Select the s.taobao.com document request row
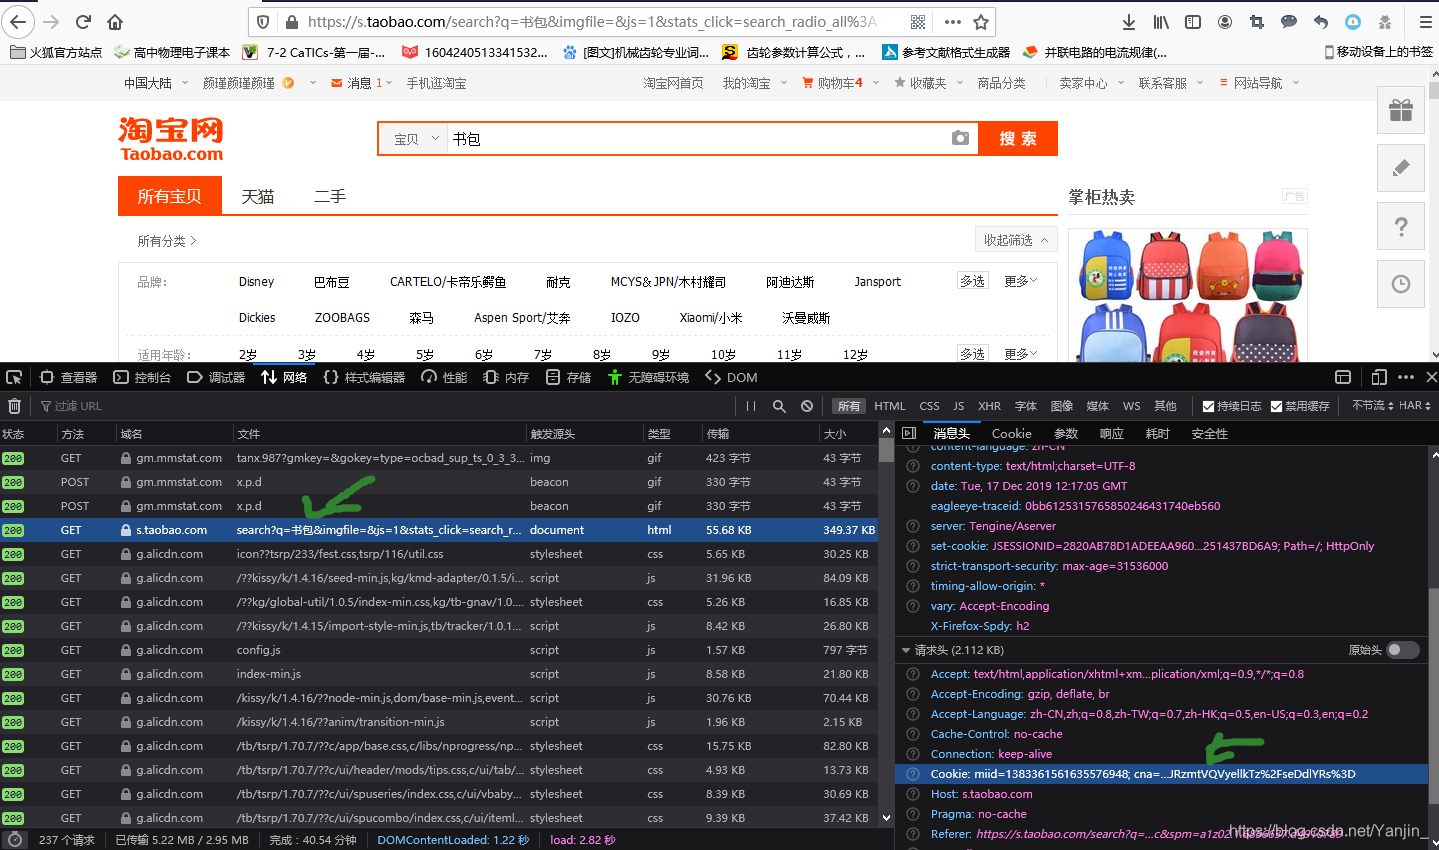Screen dimensions: 1439x850 439,530
